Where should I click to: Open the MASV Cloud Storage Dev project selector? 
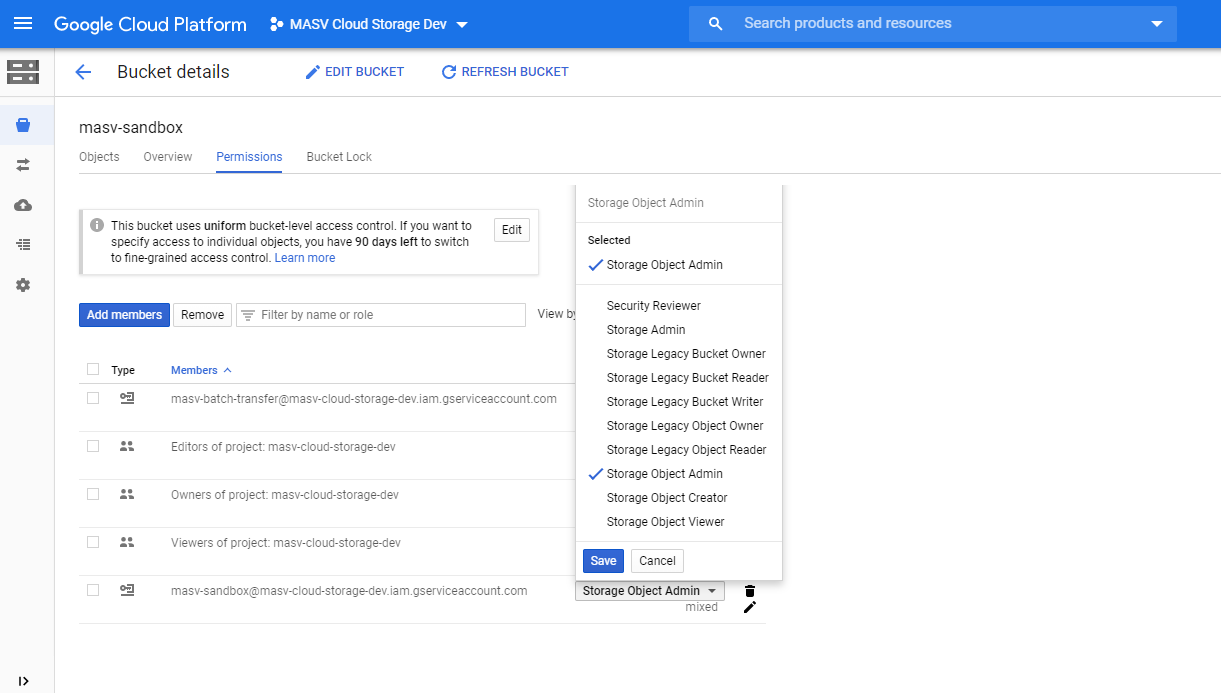(369, 24)
